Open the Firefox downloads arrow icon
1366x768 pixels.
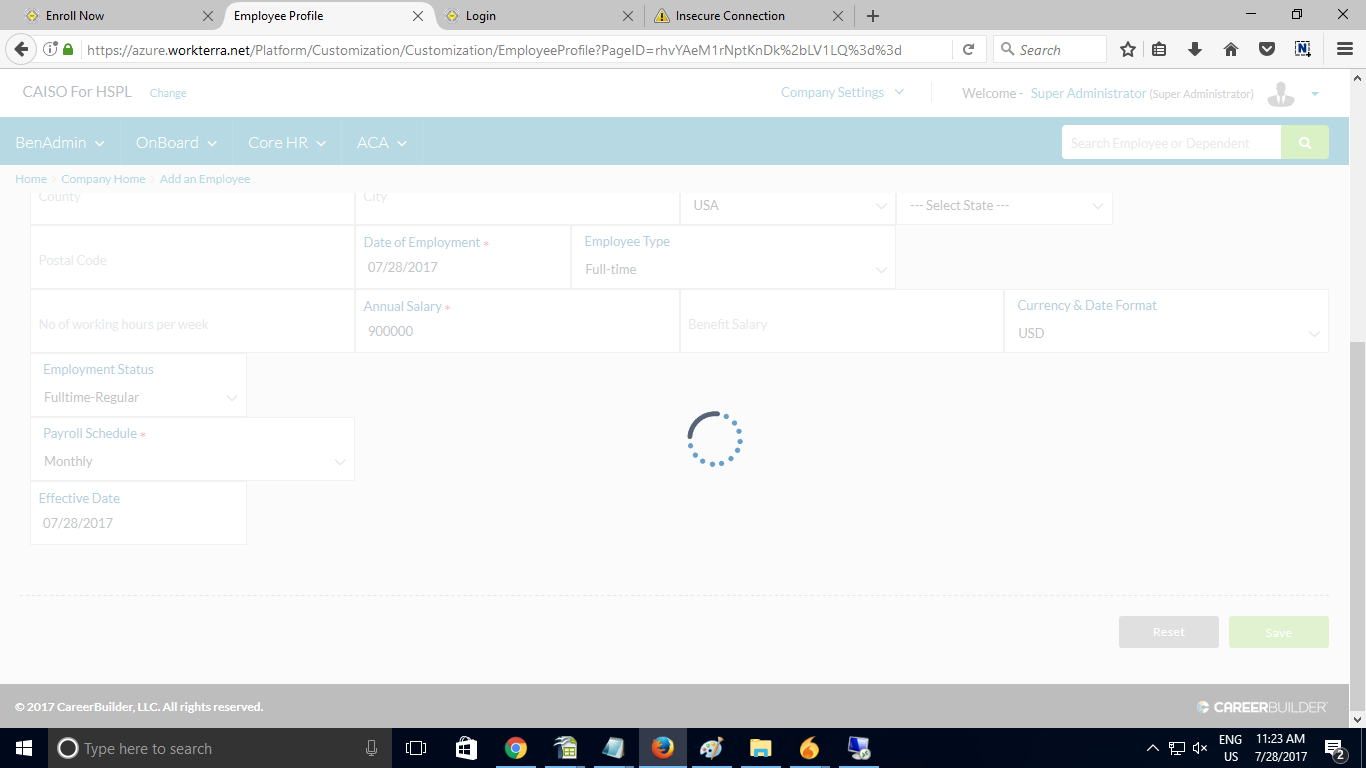(x=1195, y=50)
